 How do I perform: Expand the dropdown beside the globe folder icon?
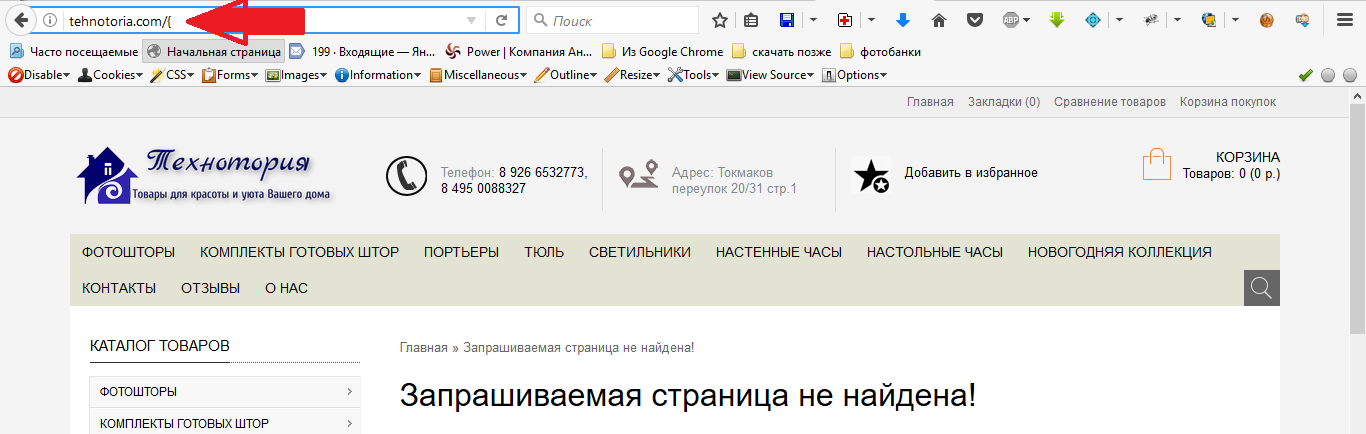tap(1235, 20)
